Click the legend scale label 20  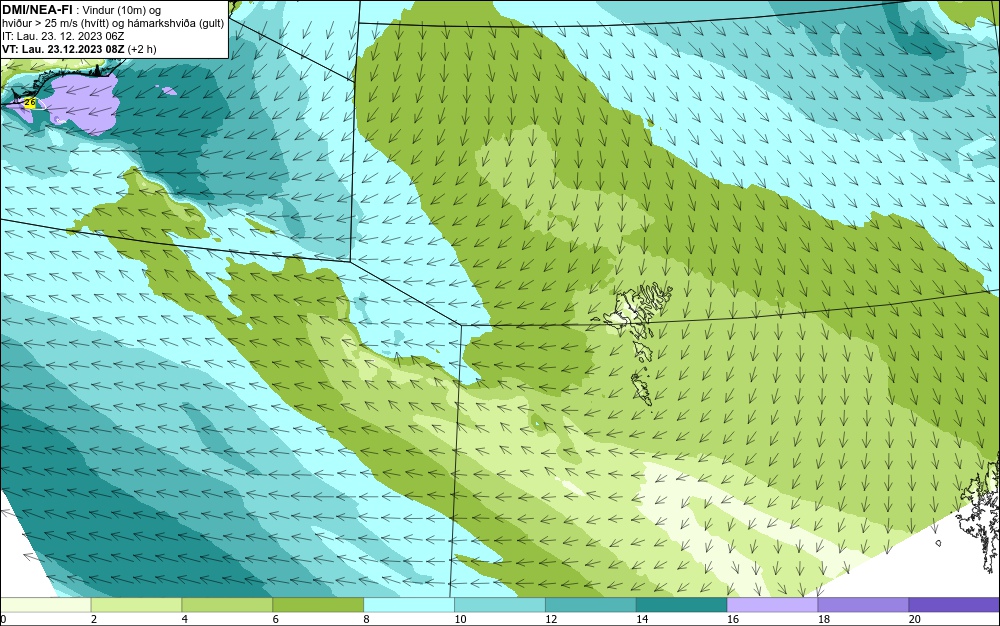pos(915,619)
